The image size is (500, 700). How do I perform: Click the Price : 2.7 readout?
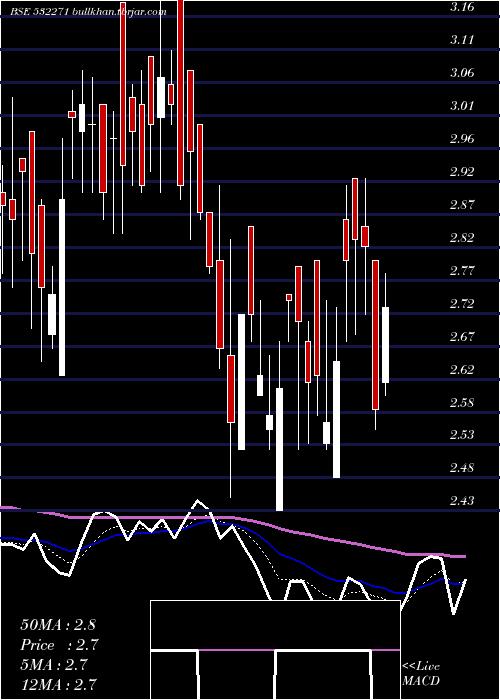point(59,645)
